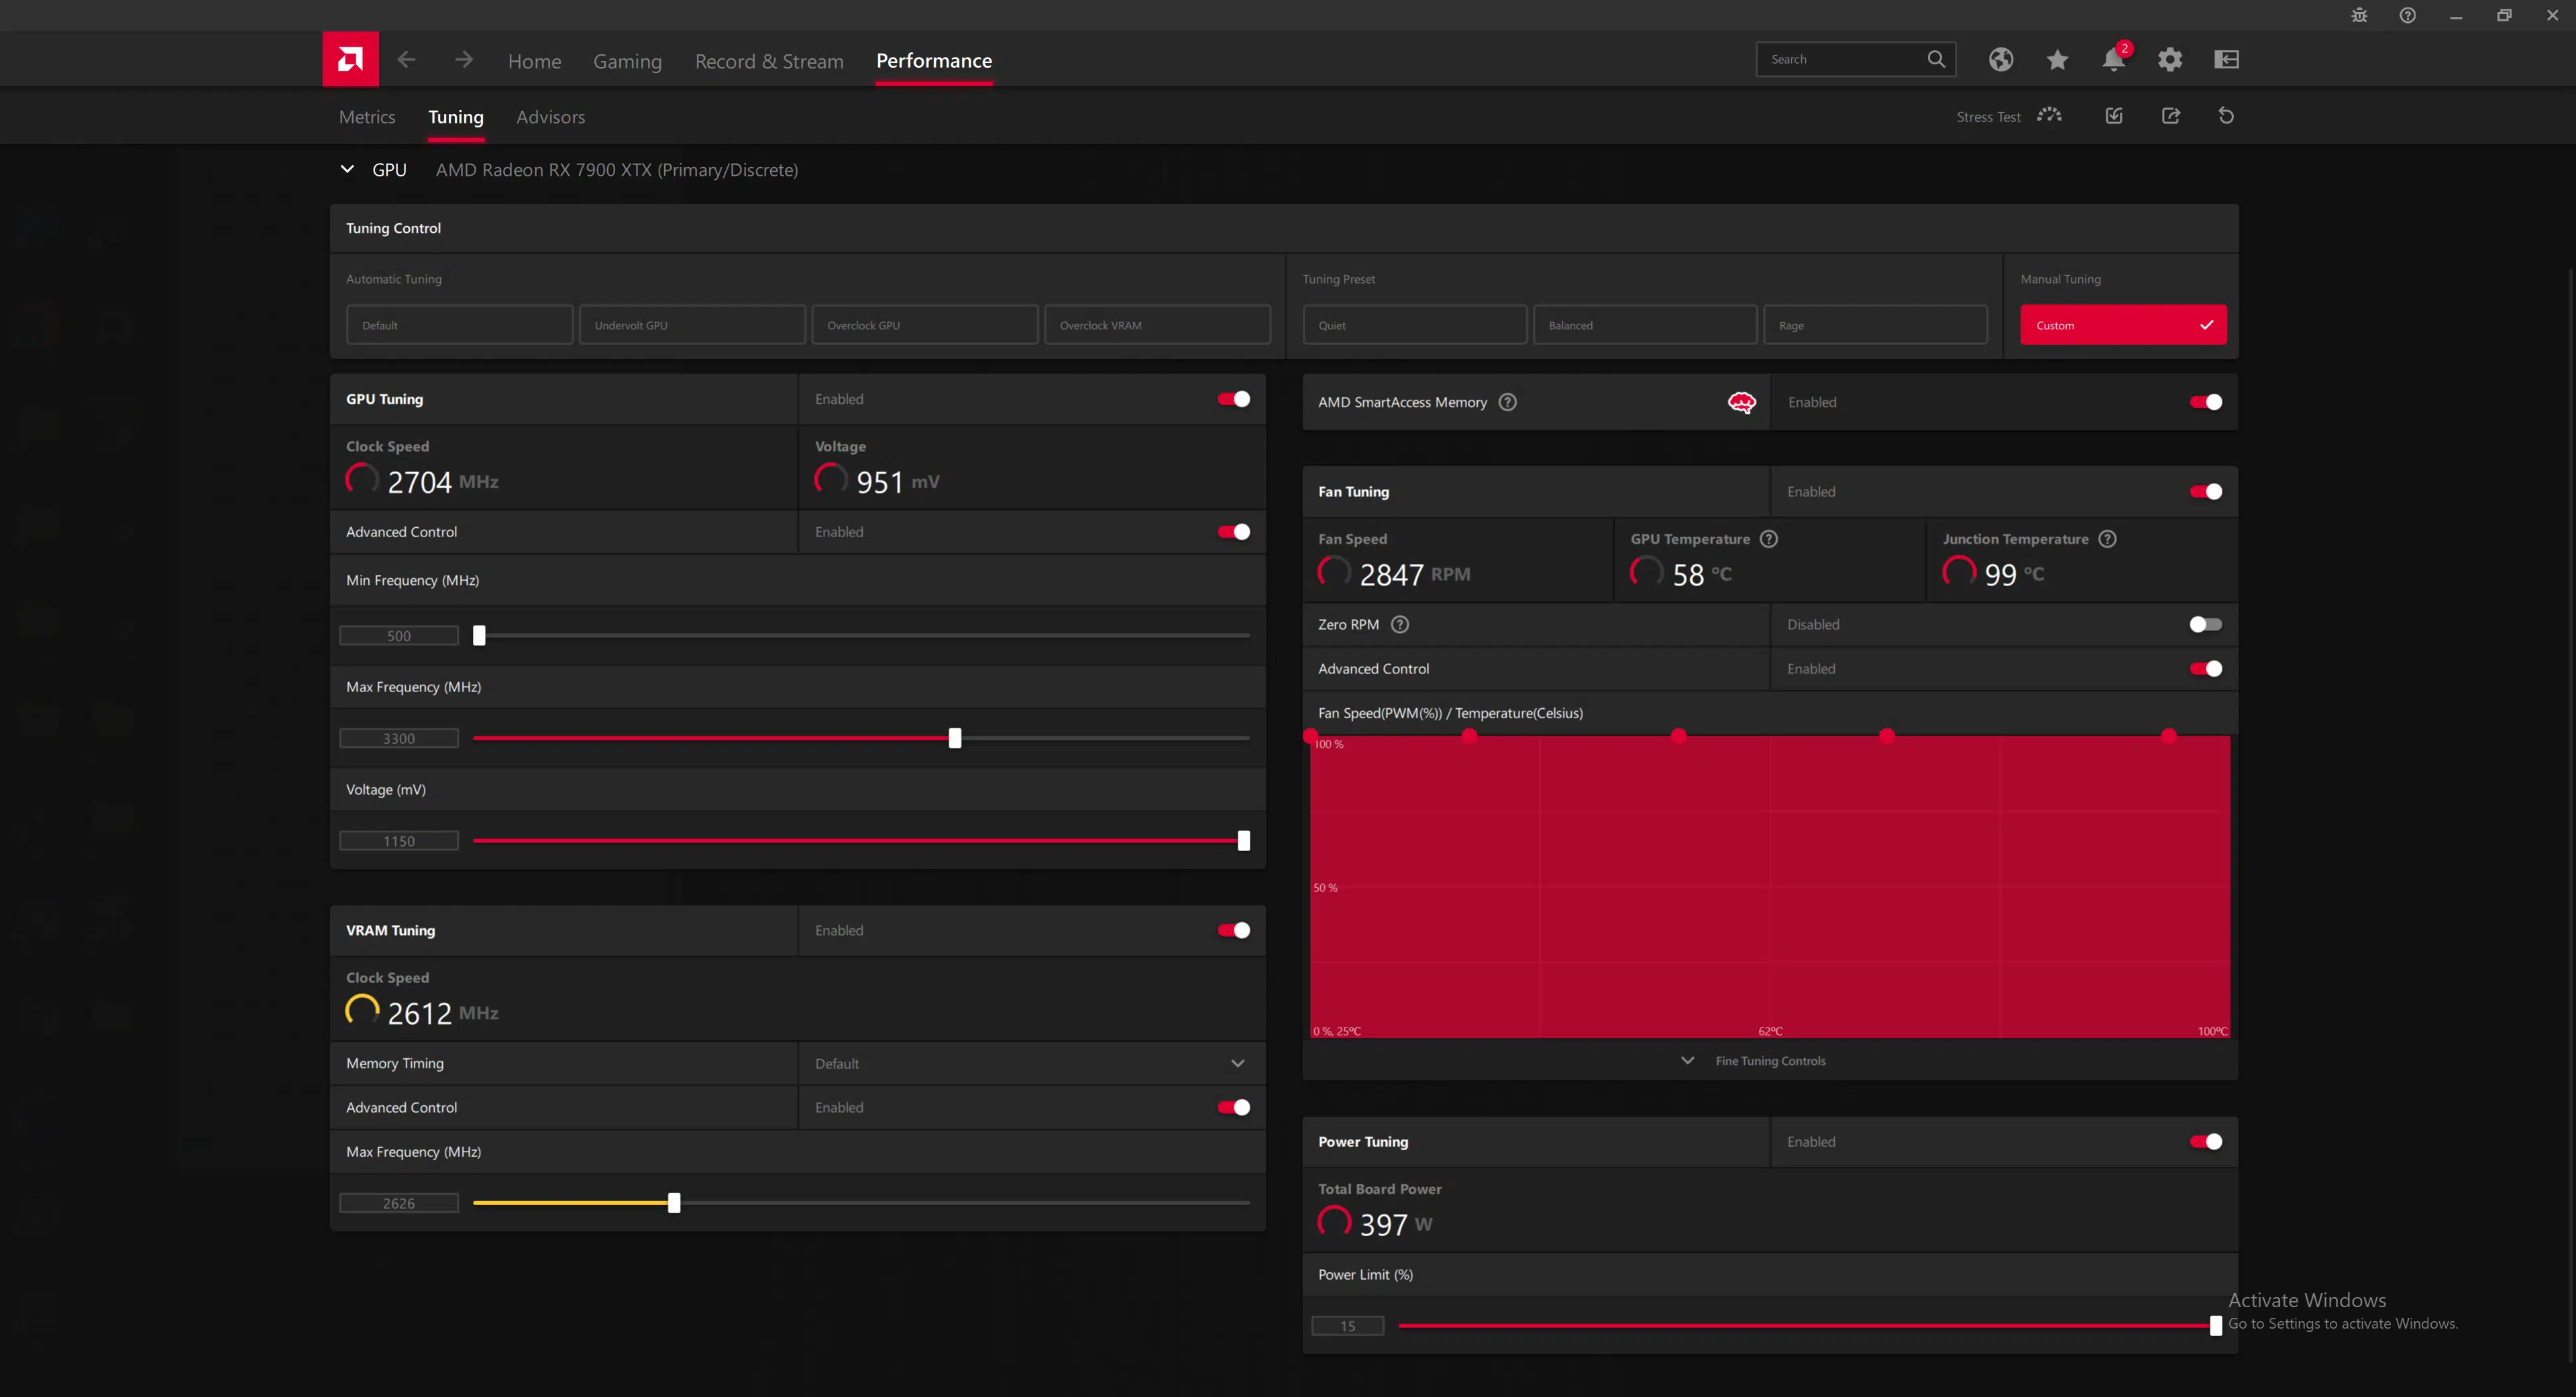Turn off GPU Advanced Control toggle
This screenshot has height=1397, width=2576.
(1233, 532)
